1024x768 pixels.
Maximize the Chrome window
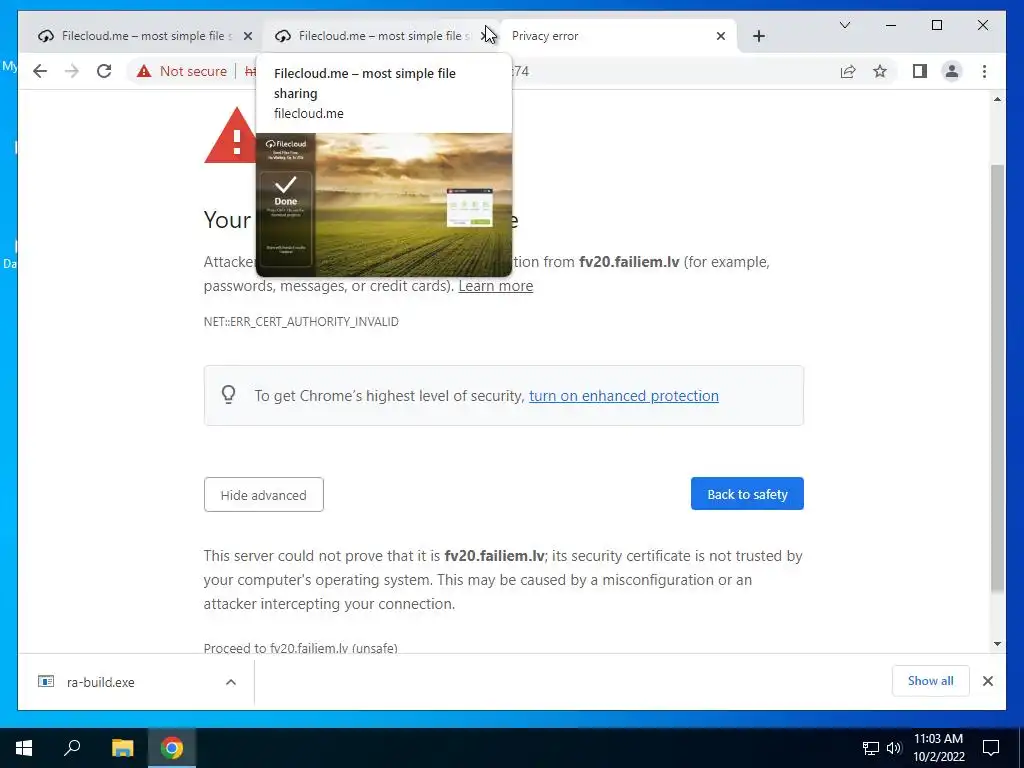pos(936,25)
